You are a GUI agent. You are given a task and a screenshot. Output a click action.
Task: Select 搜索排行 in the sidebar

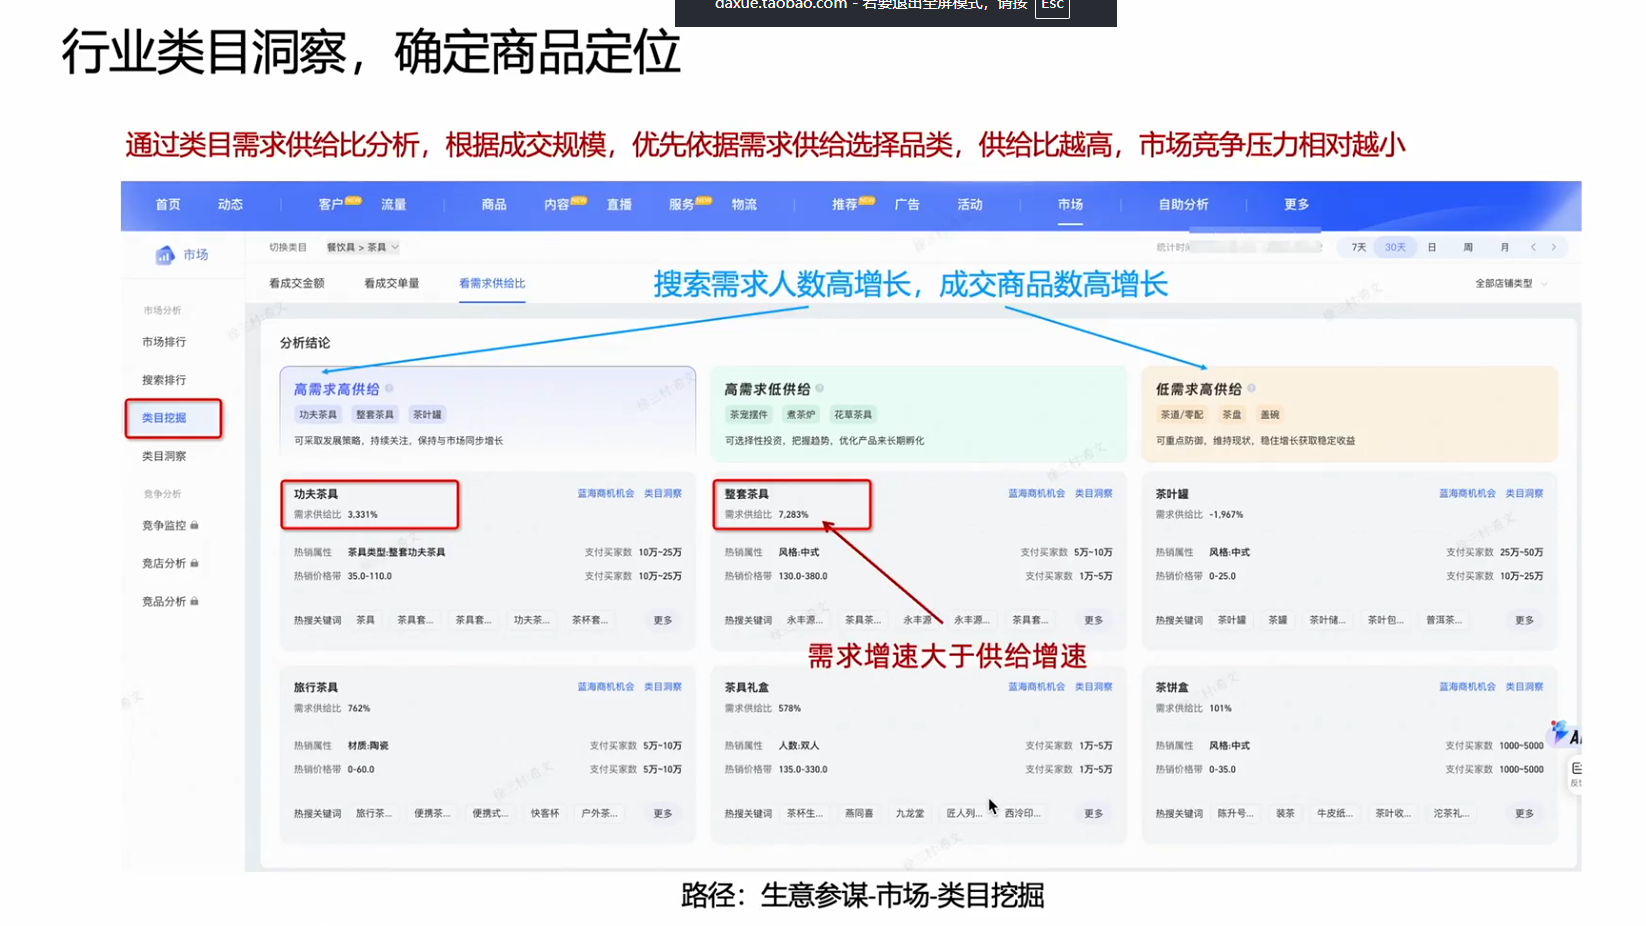click(x=164, y=380)
